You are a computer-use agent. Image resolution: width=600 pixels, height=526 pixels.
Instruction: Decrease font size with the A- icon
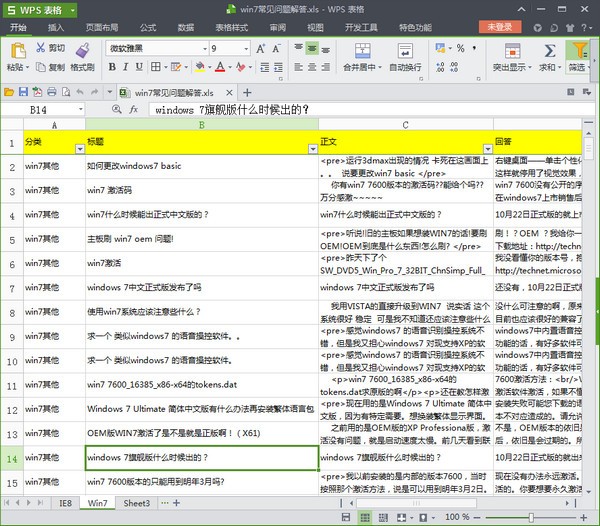pos(276,48)
